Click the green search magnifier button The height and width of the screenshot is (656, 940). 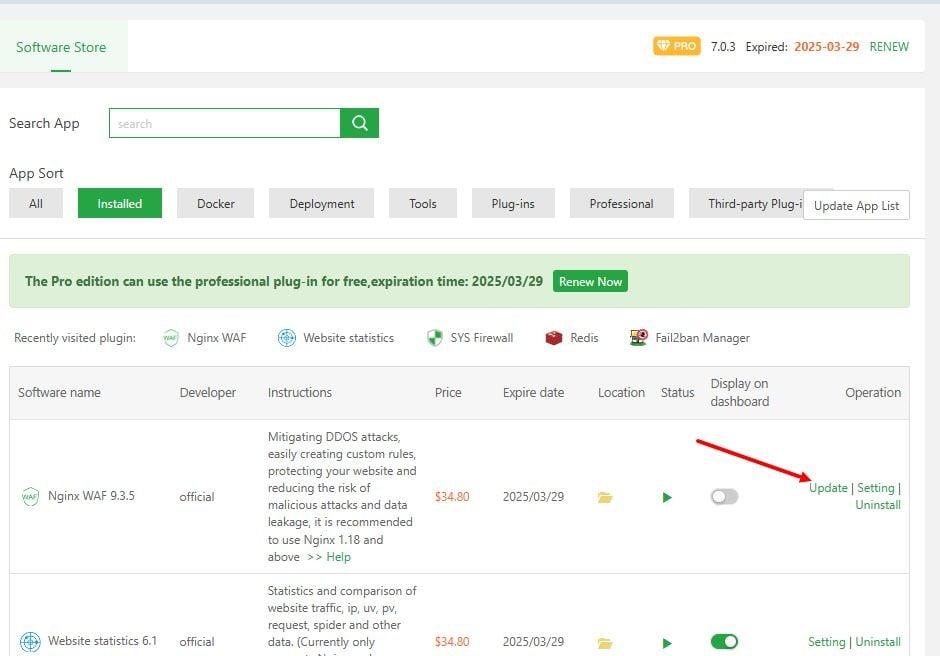359,123
